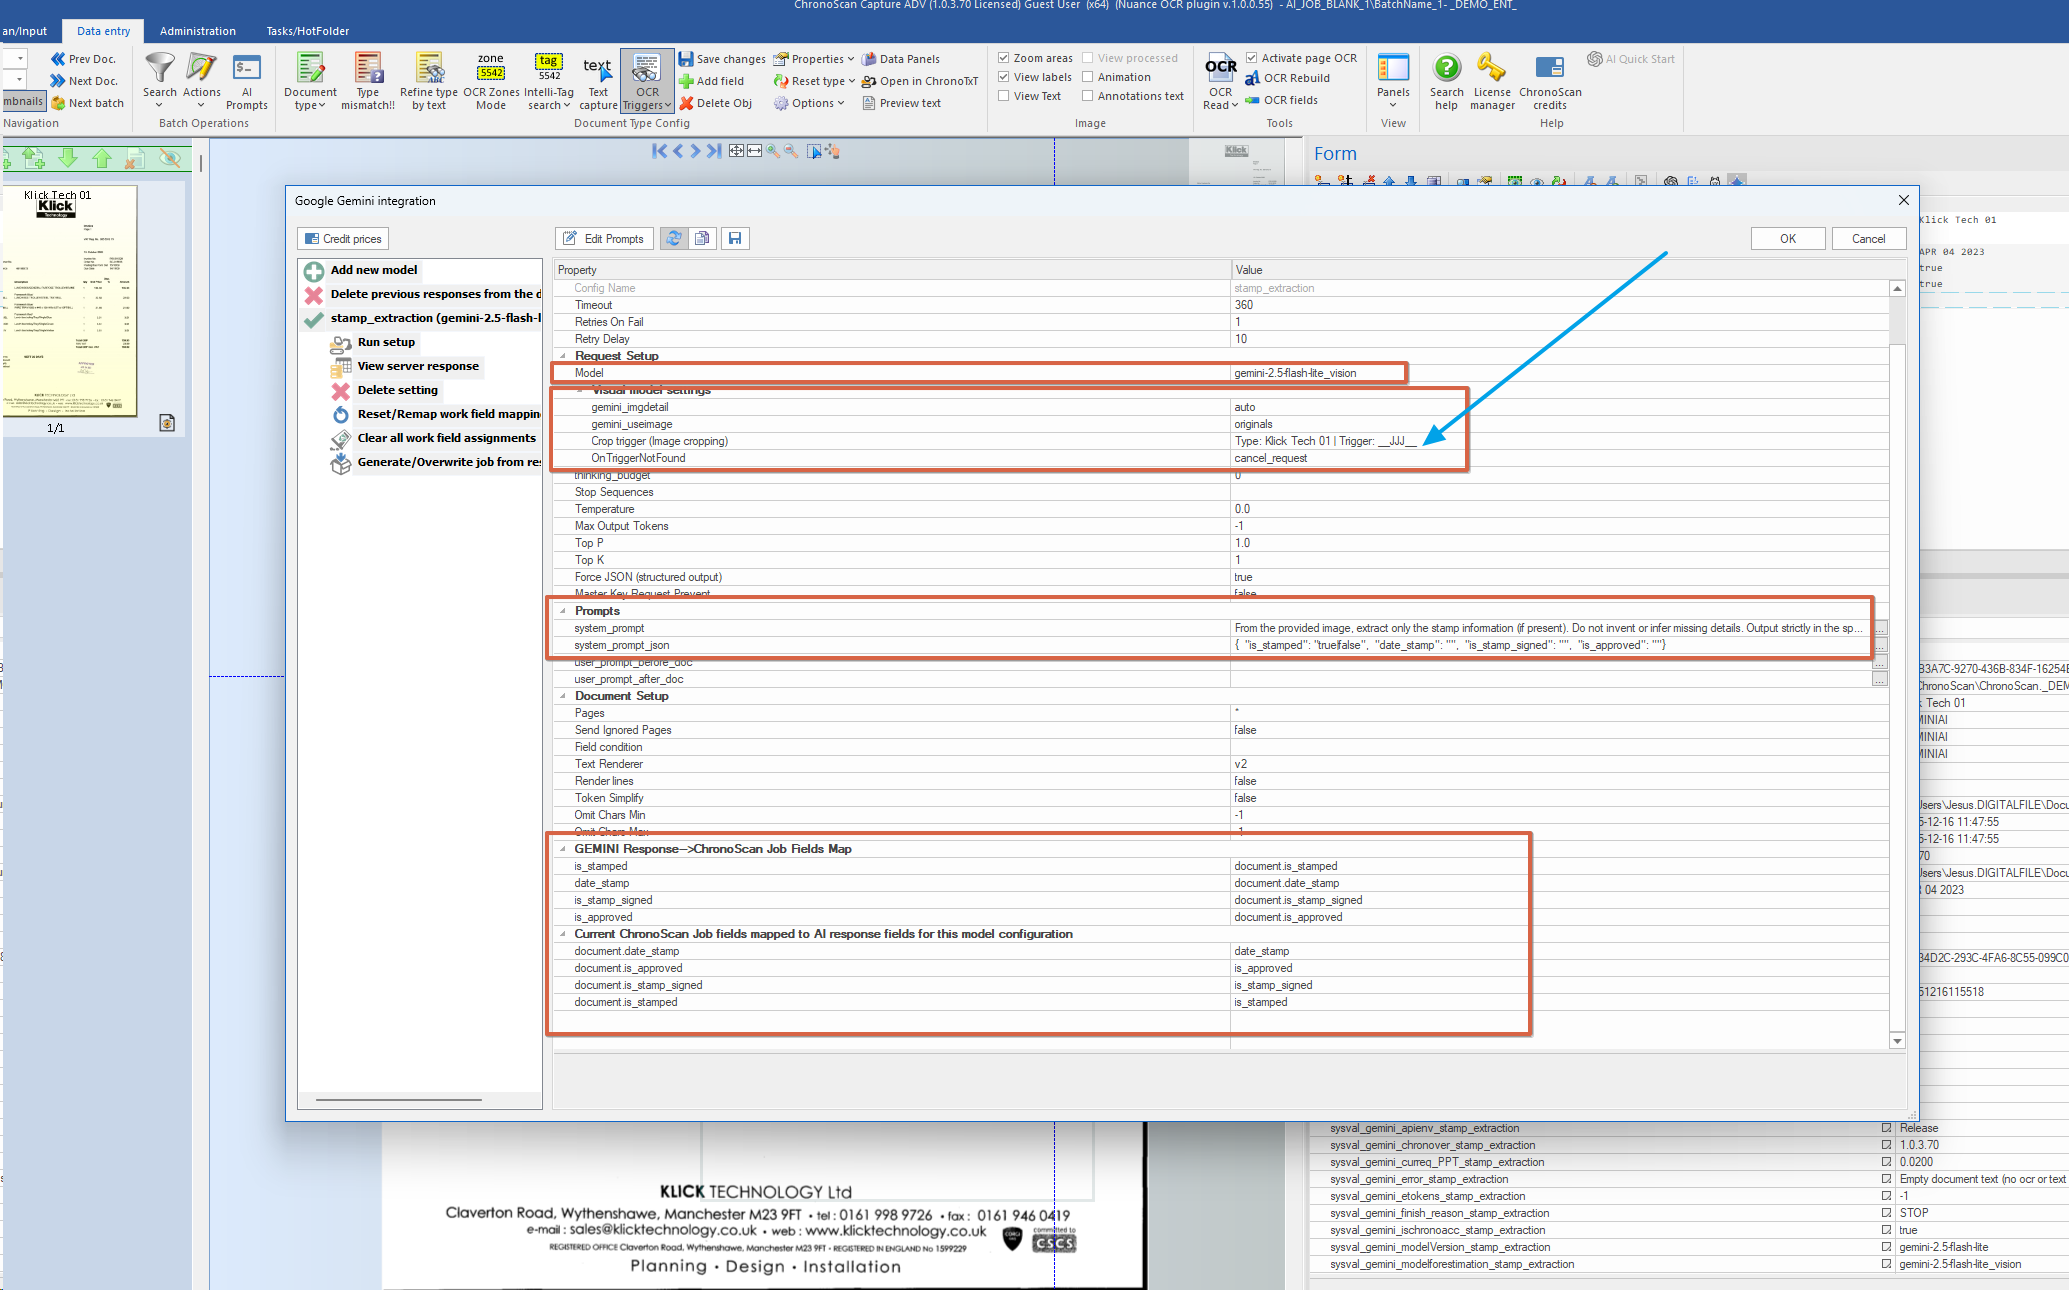Toggle the Zoom areas checkbox
This screenshot has width=2069, height=1290.
[x=1003, y=58]
